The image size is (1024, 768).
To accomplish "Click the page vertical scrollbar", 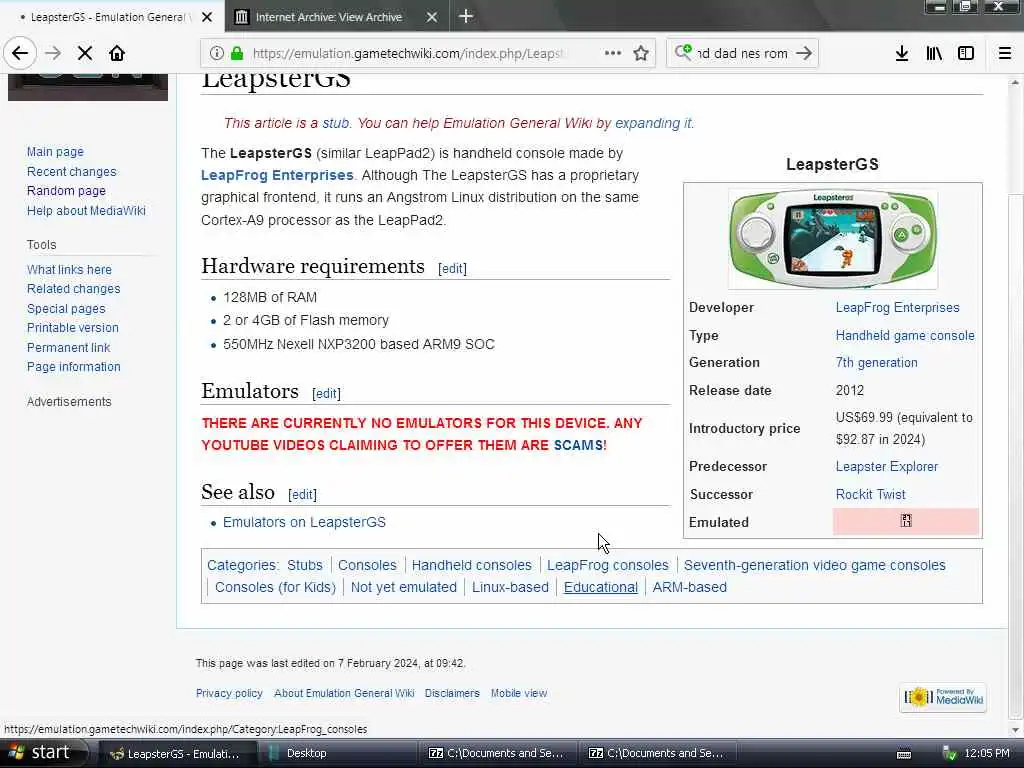I will (1015, 405).
